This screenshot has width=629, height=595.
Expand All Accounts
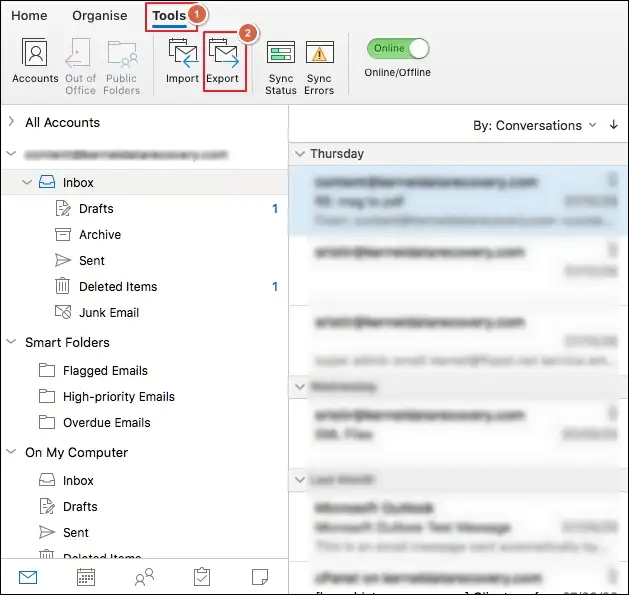click(x=11, y=122)
